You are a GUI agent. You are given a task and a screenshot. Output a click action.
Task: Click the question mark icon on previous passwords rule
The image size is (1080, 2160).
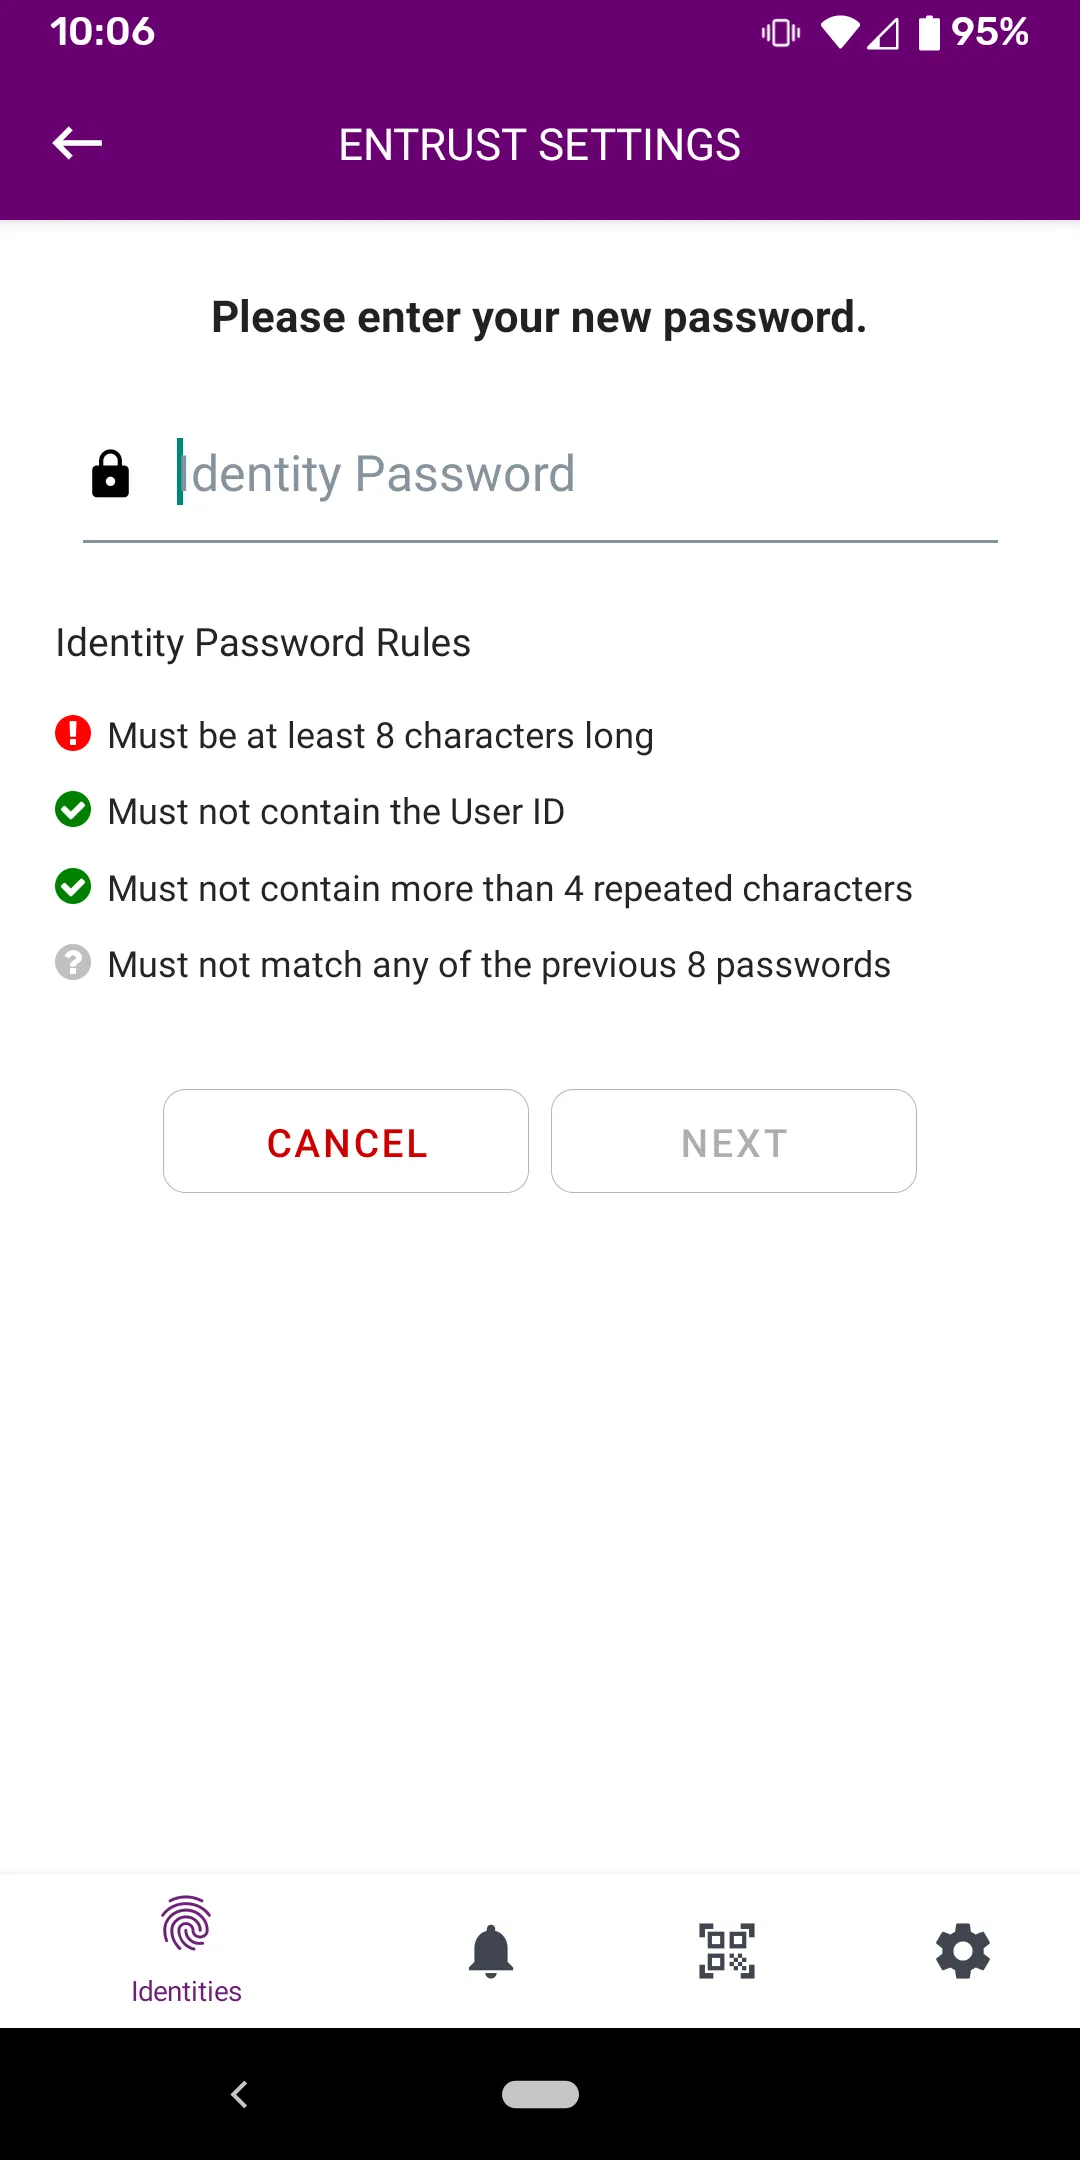[72, 964]
